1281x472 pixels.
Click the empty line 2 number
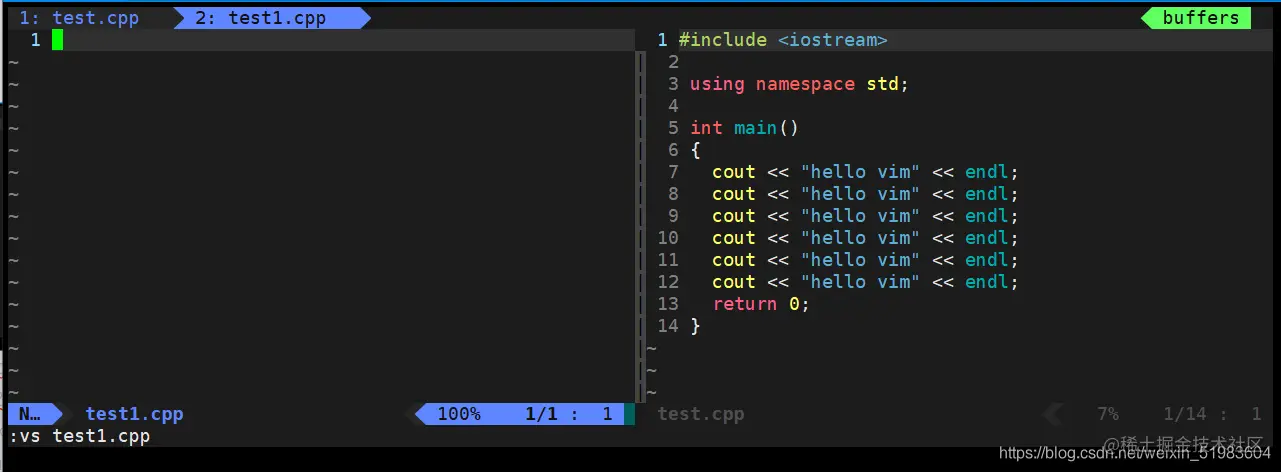[673, 62]
